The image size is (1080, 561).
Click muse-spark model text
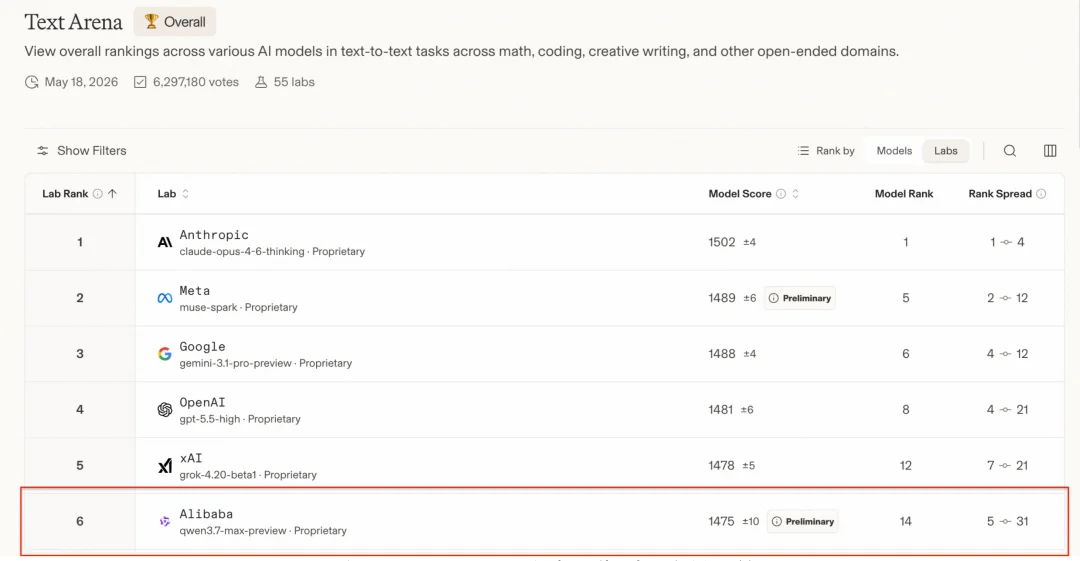click(208, 307)
